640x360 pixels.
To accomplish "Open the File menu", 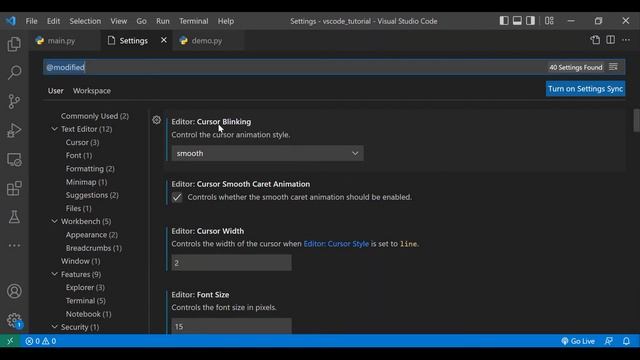I will tap(31, 21).
